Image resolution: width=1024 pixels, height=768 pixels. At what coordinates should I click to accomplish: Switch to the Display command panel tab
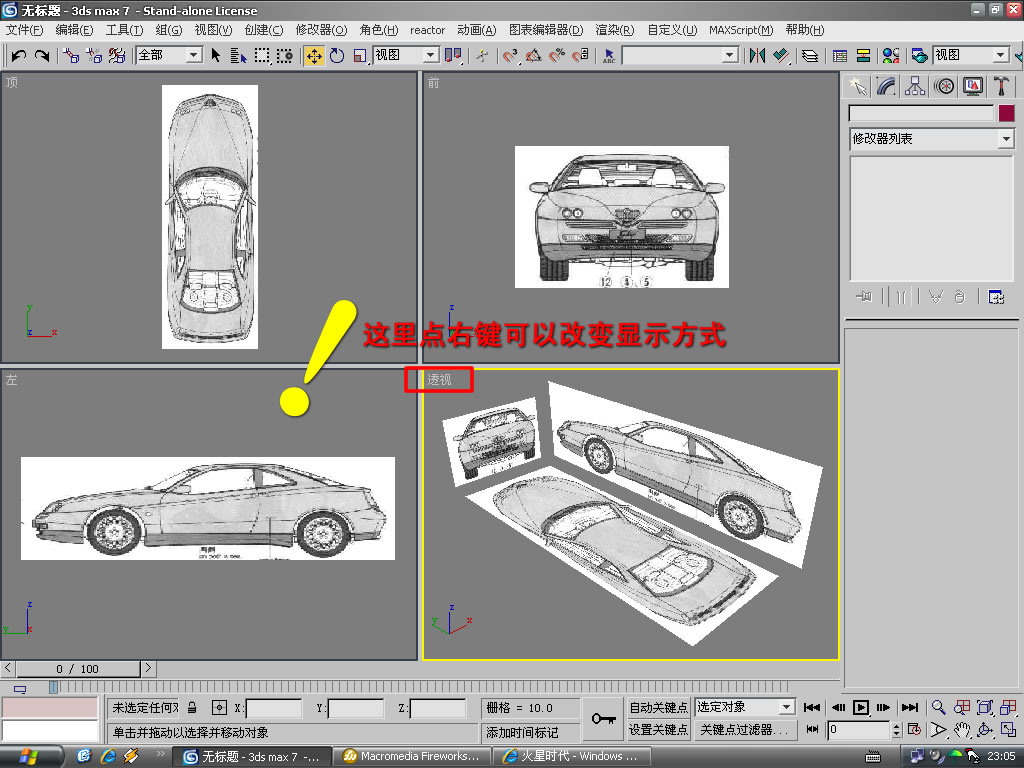tap(972, 86)
